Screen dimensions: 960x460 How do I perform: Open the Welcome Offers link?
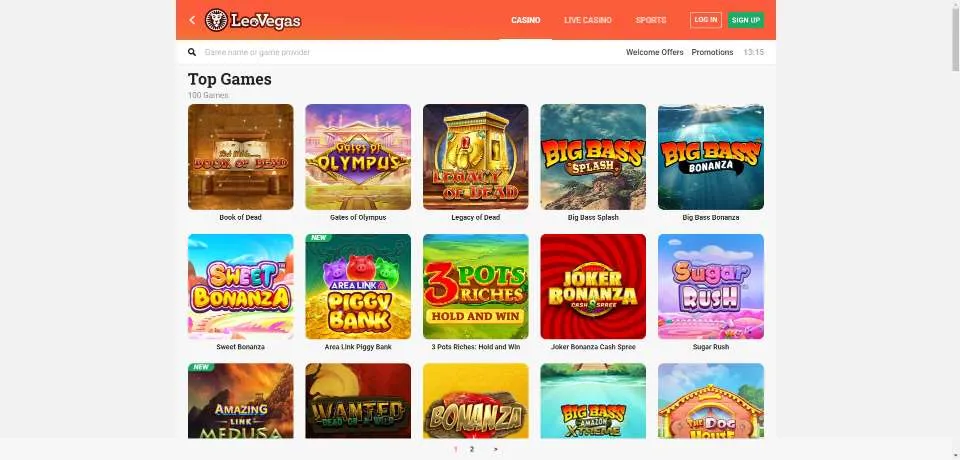click(654, 53)
